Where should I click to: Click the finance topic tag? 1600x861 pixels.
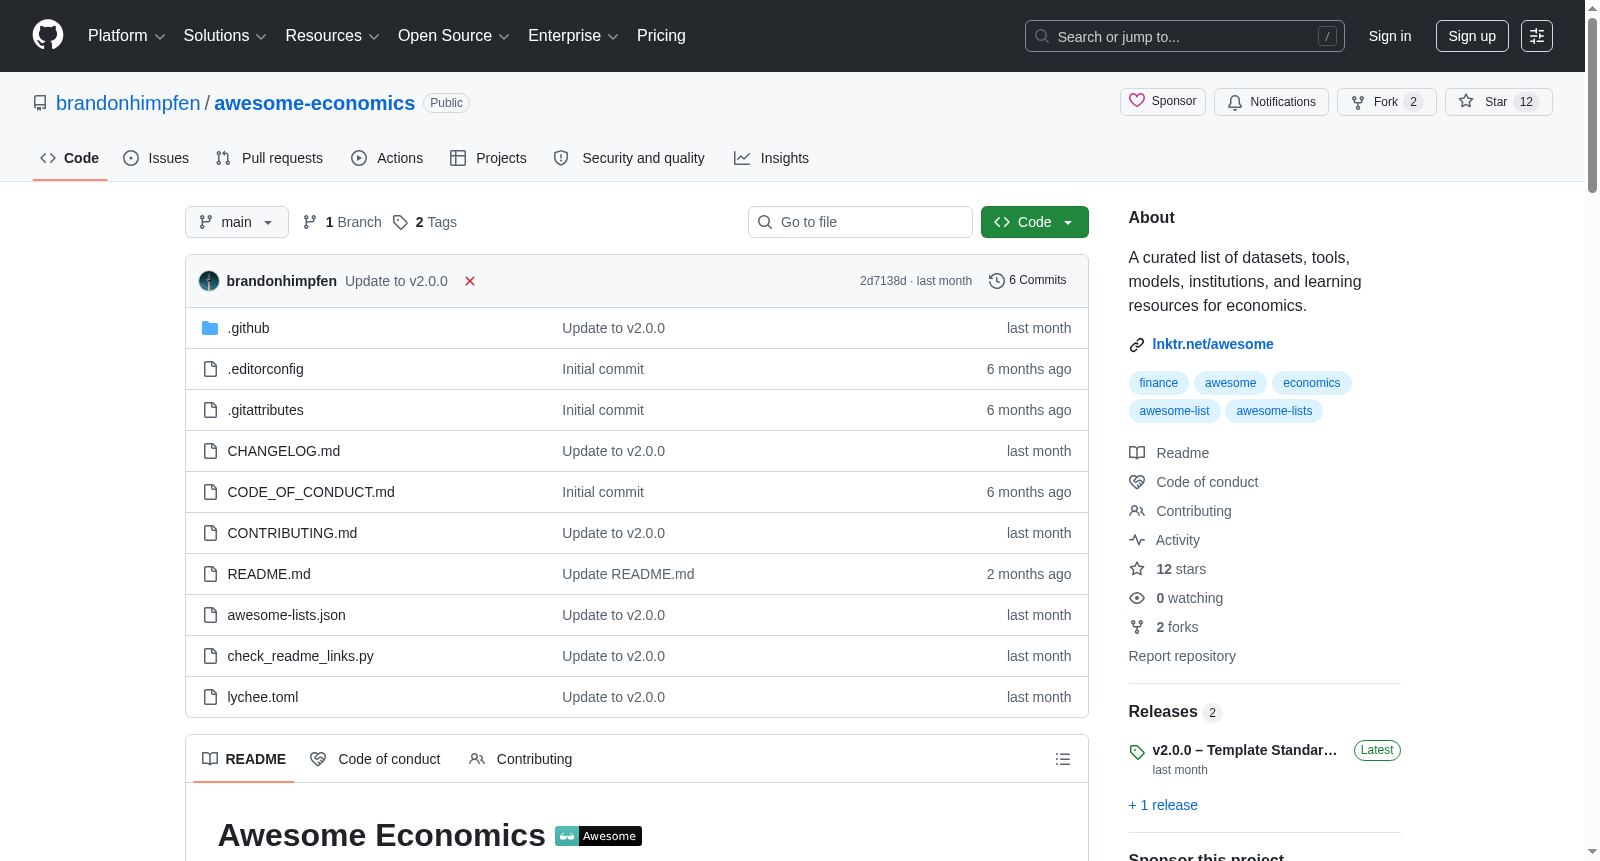click(1159, 383)
